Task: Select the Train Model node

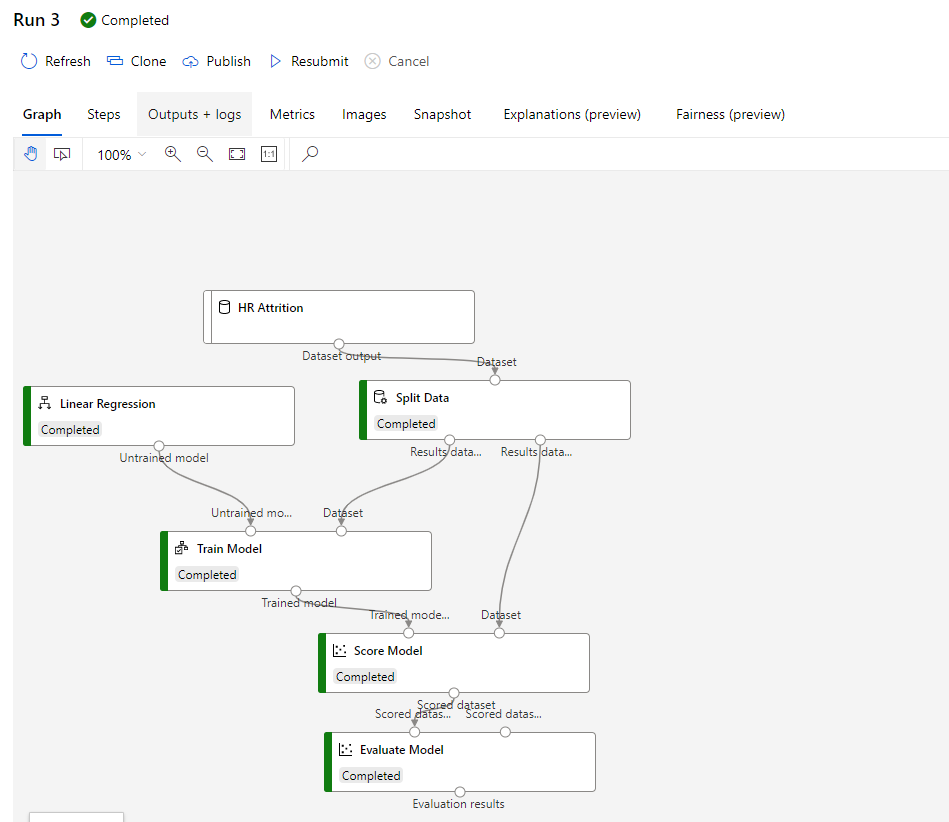Action: 296,560
